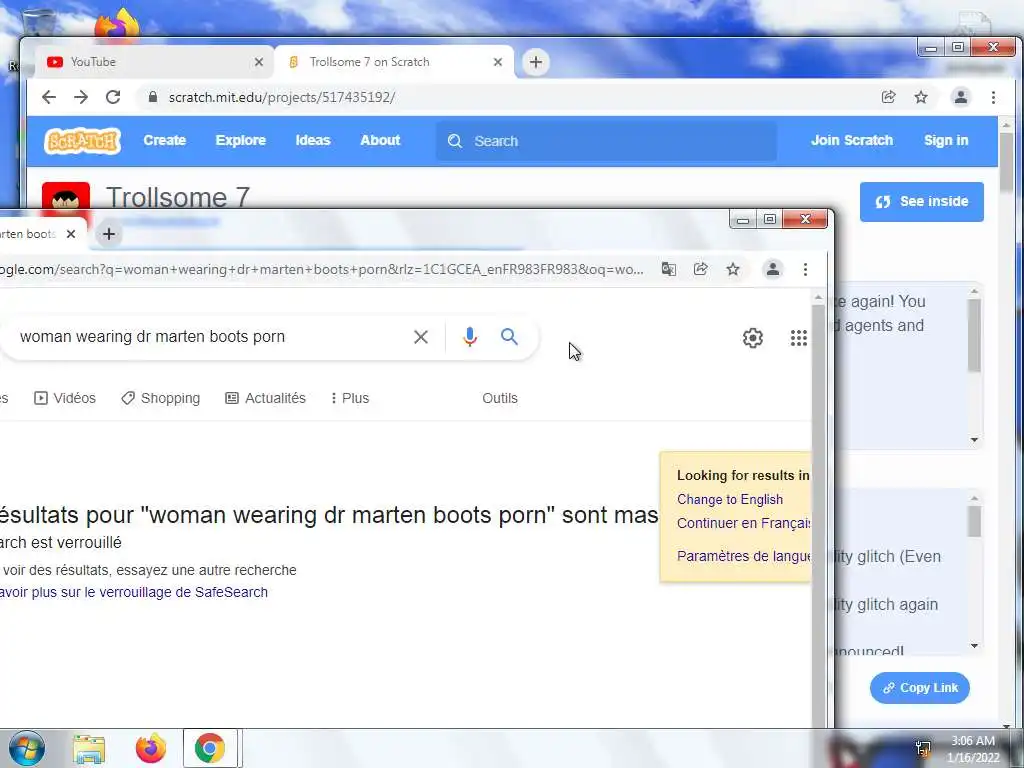Click Join Scratch
The width and height of the screenshot is (1024, 768).
point(852,140)
